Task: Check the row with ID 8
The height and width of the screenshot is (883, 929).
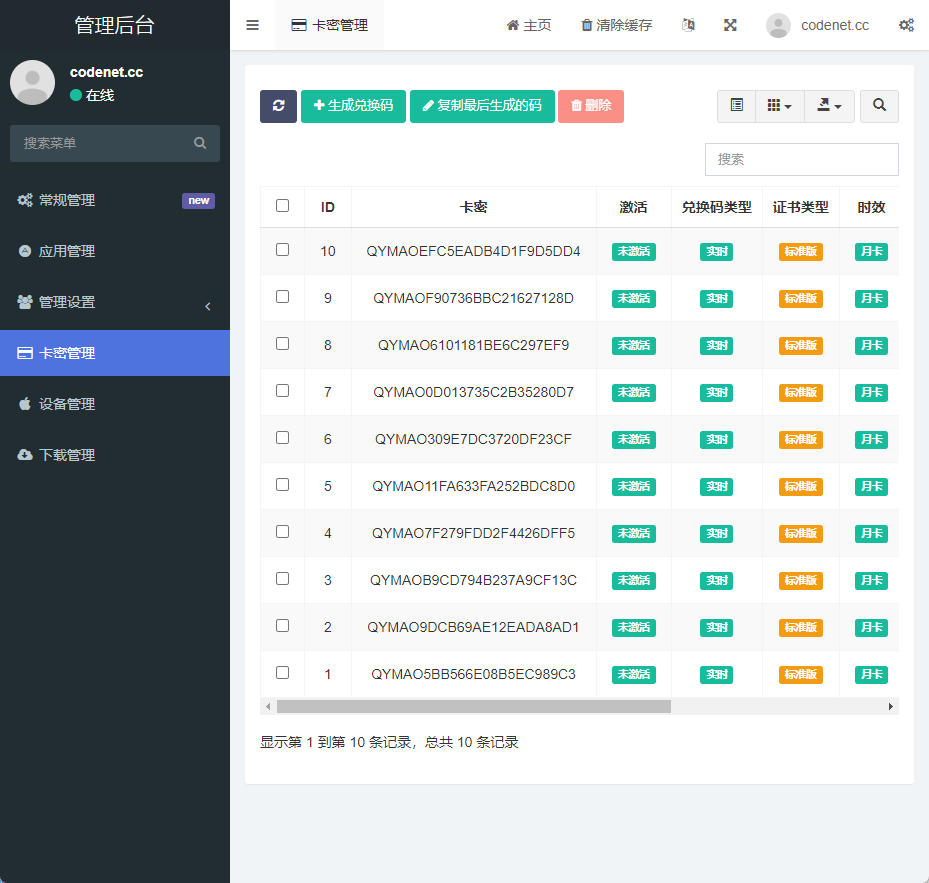Action: pos(283,344)
